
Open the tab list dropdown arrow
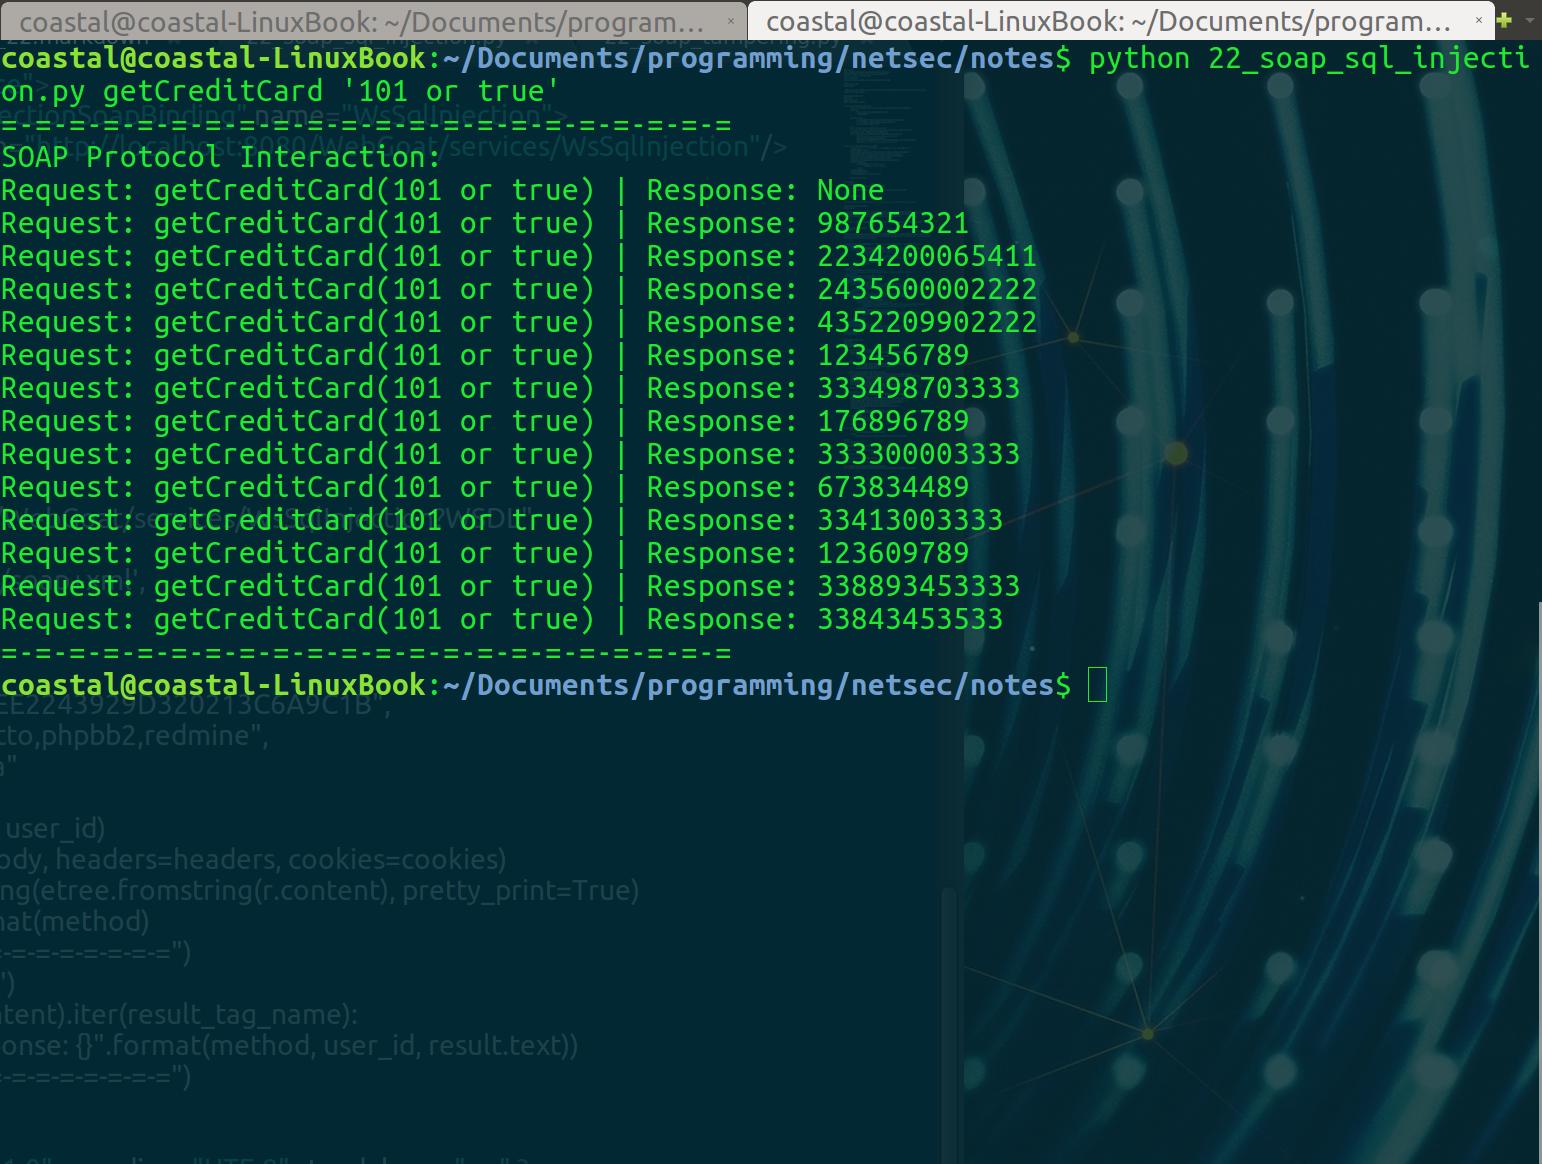click(1529, 20)
